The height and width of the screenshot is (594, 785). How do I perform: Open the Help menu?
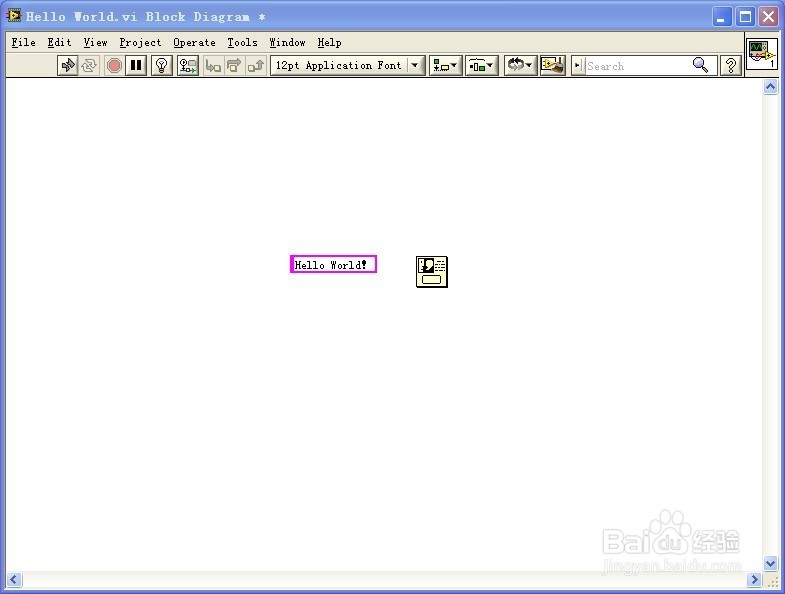pyautogui.click(x=329, y=43)
